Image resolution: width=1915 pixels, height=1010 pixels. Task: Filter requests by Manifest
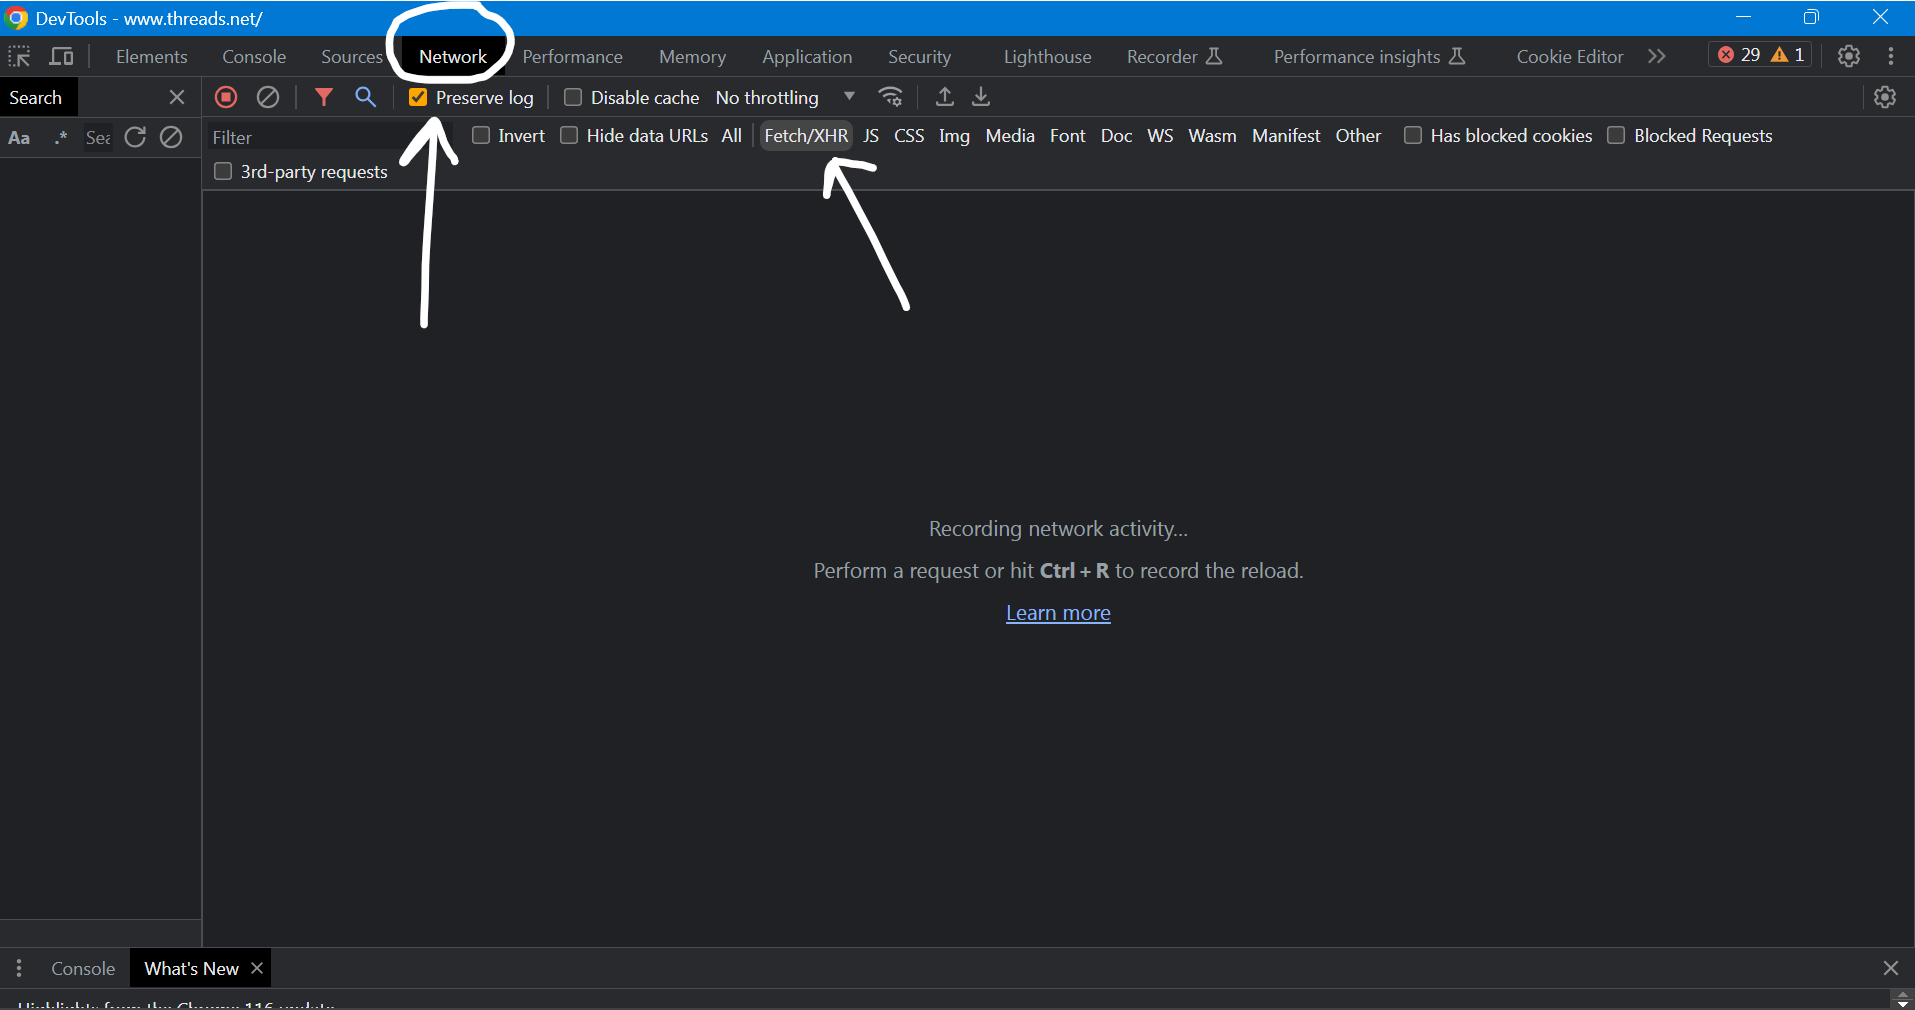tap(1286, 135)
